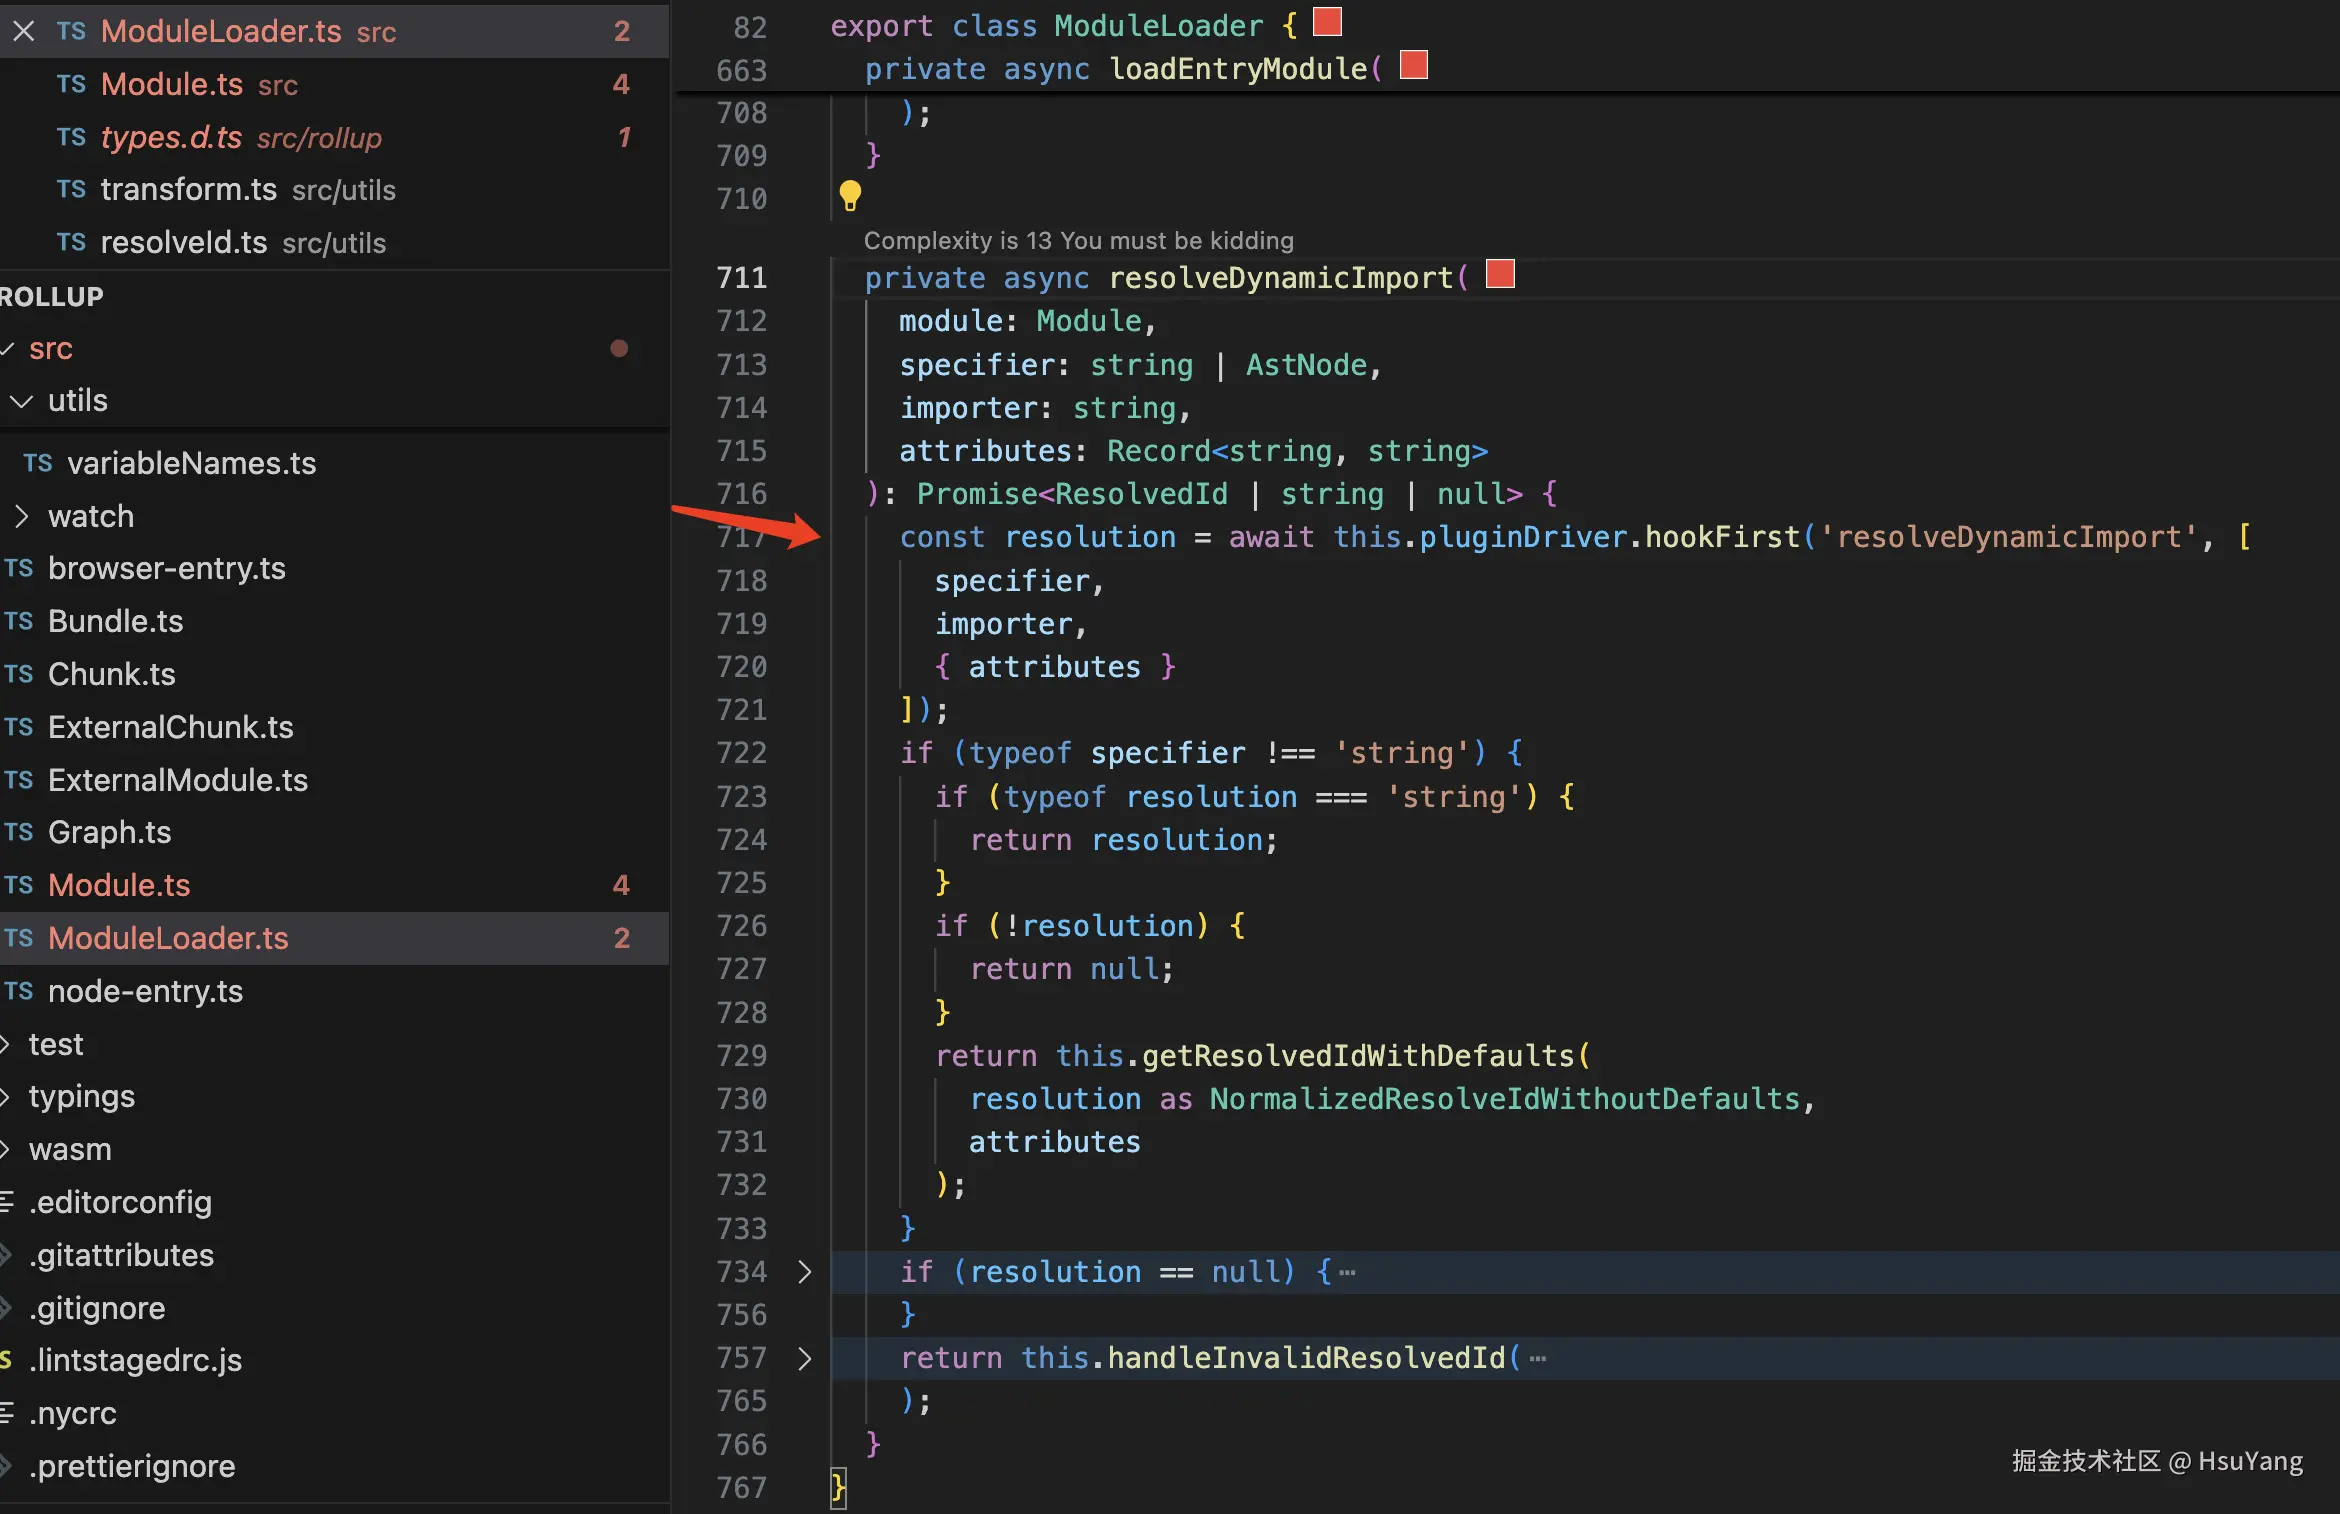2340x1514 pixels.
Task: Click the red marker after ModuleLoader {
Action: tap(1327, 22)
